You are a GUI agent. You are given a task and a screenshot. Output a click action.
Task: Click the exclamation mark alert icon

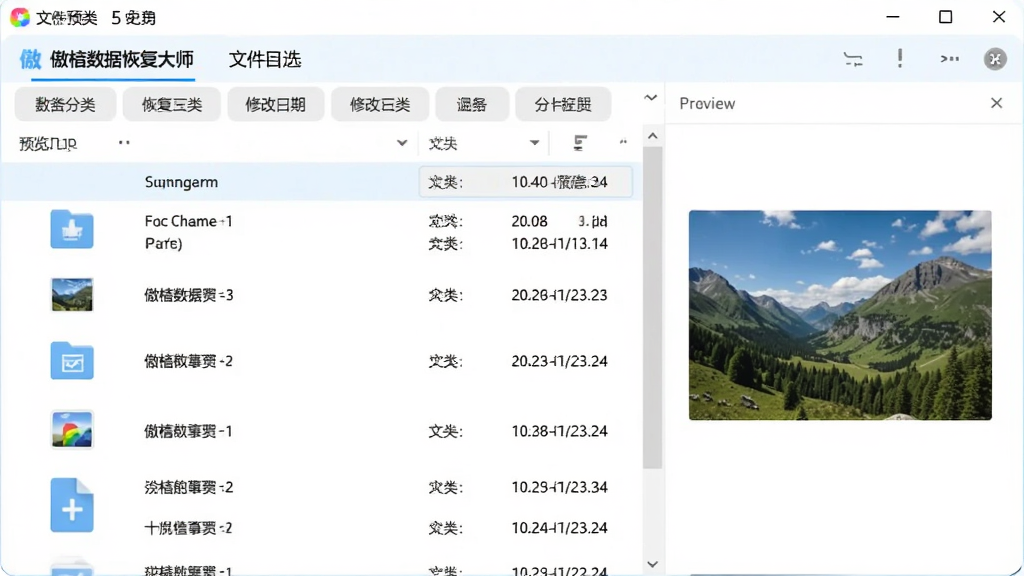(x=900, y=58)
